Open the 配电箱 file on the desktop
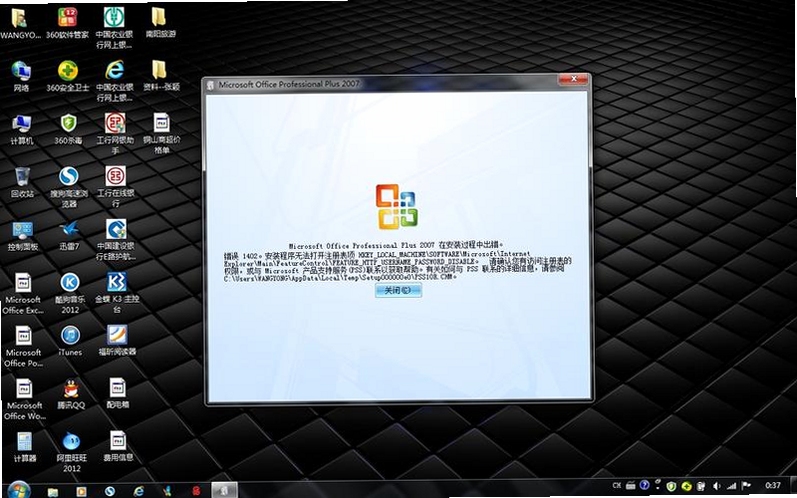Viewport: 797px width, 498px height. click(x=117, y=394)
